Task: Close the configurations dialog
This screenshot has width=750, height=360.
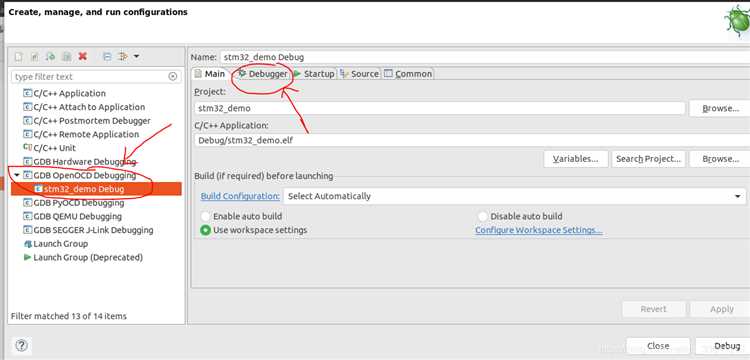Action: point(658,346)
